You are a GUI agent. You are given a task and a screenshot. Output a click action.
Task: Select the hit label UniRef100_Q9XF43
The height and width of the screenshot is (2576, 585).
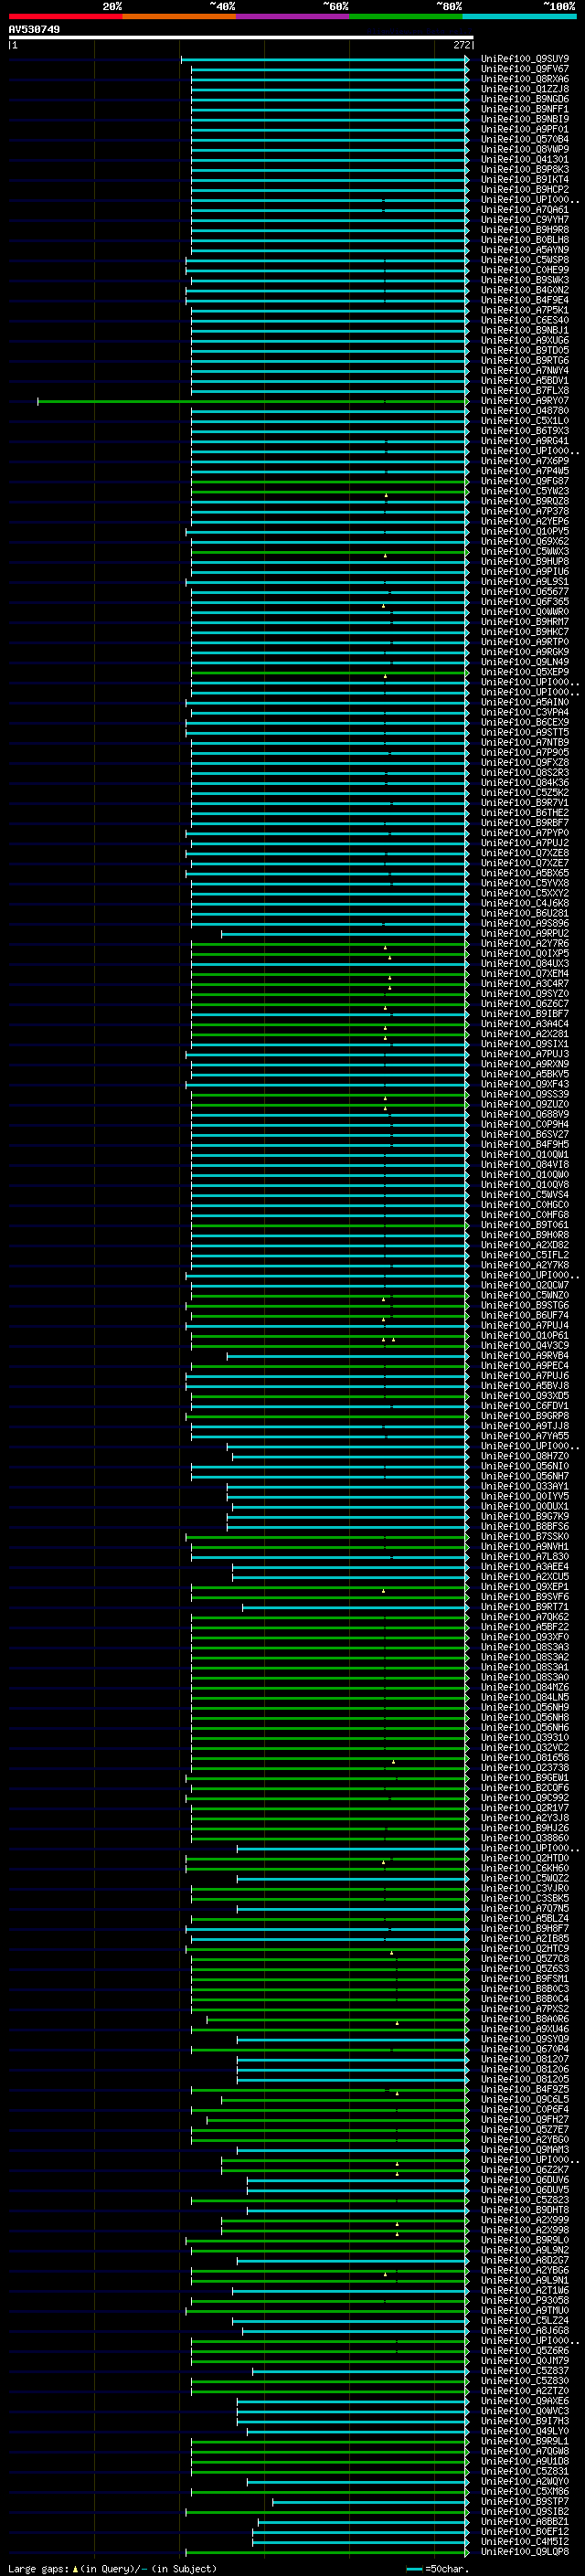[x=525, y=1084]
